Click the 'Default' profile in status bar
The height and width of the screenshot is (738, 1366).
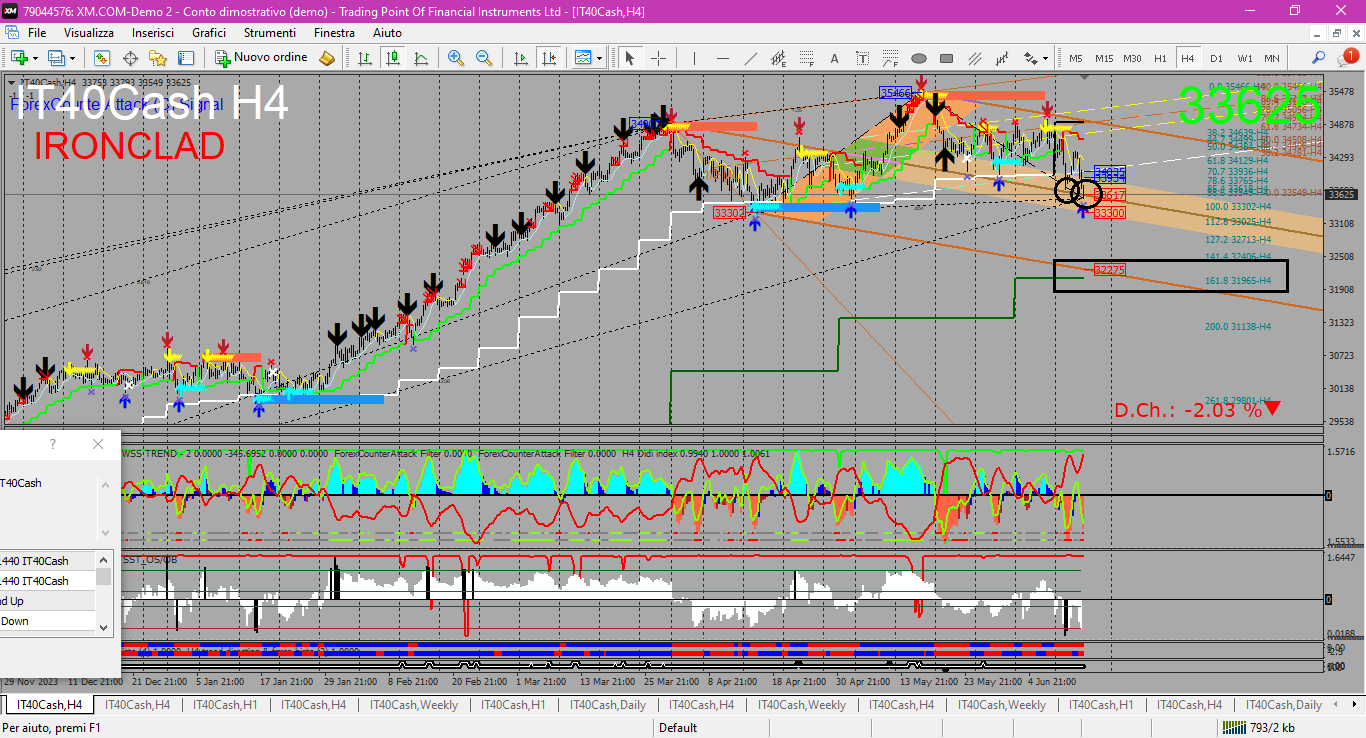coord(678,728)
